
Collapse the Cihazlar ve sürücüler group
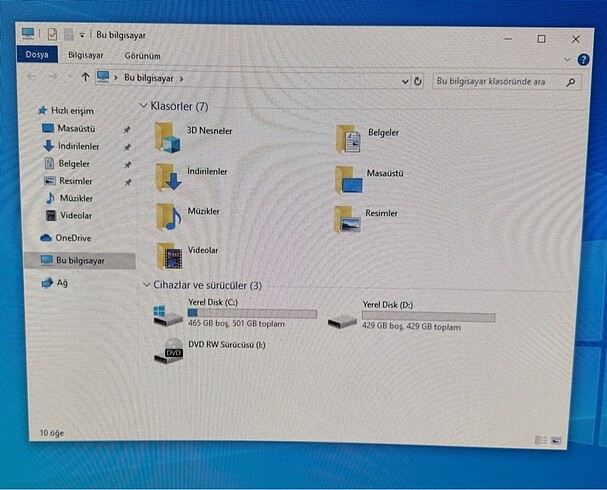click(145, 286)
